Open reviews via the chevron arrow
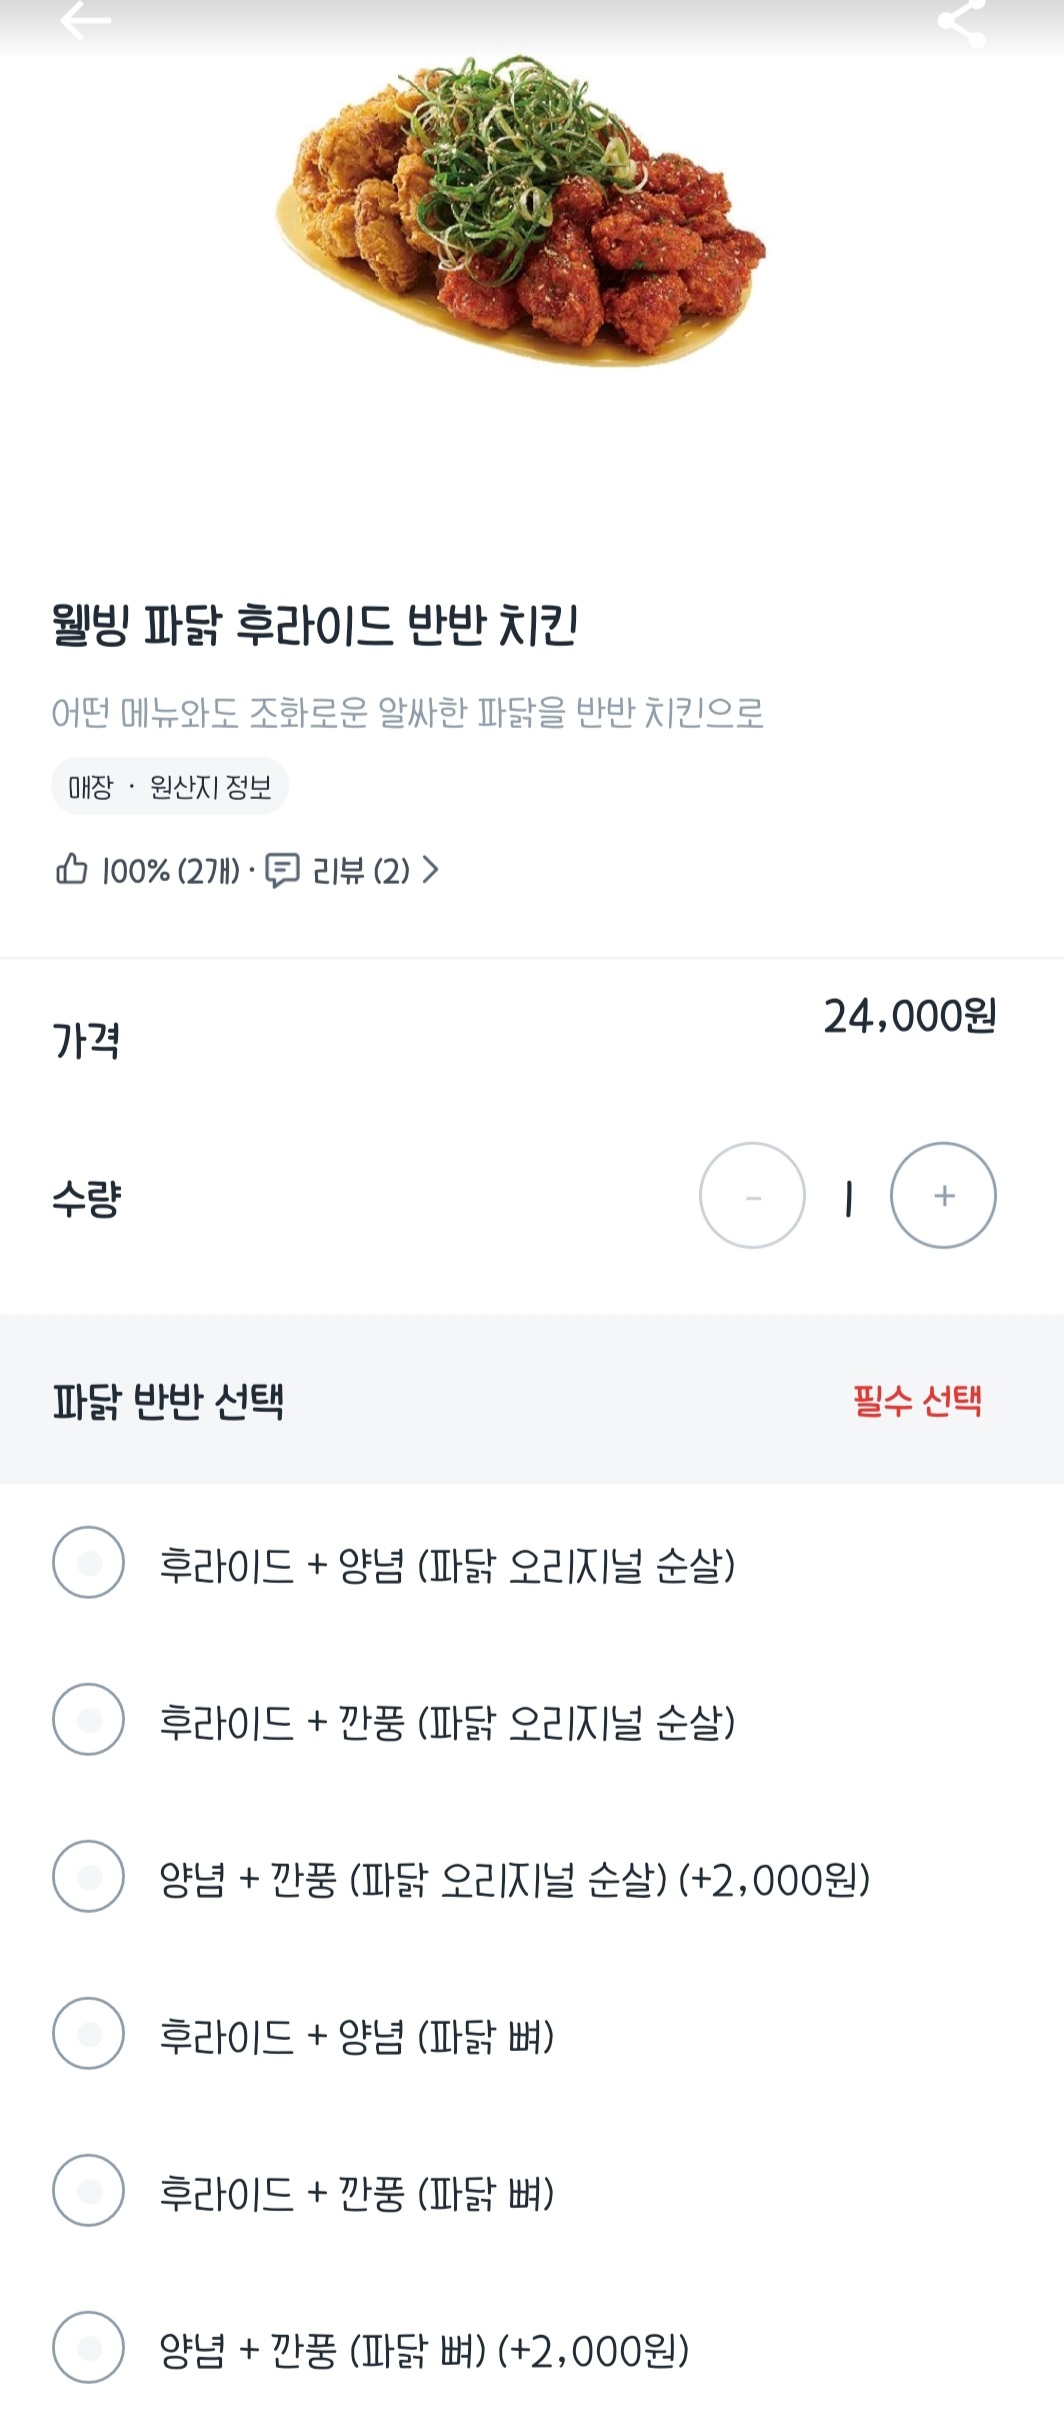Image resolution: width=1064 pixels, height=2424 pixels. tap(431, 870)
